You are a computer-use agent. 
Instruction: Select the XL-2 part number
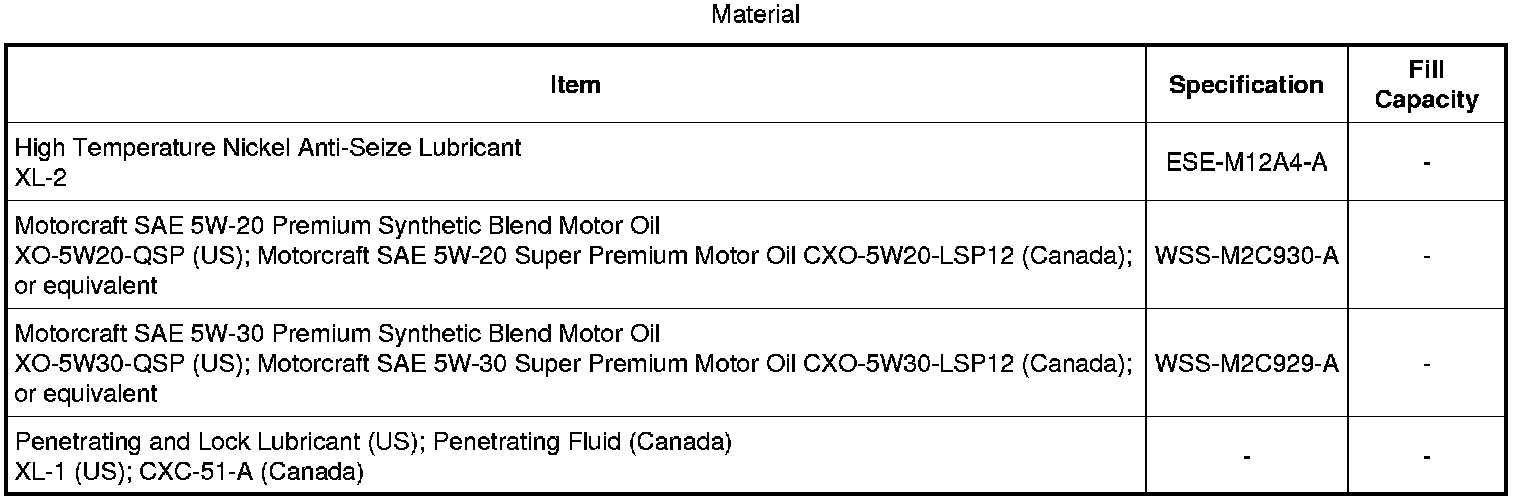(36, 174)
